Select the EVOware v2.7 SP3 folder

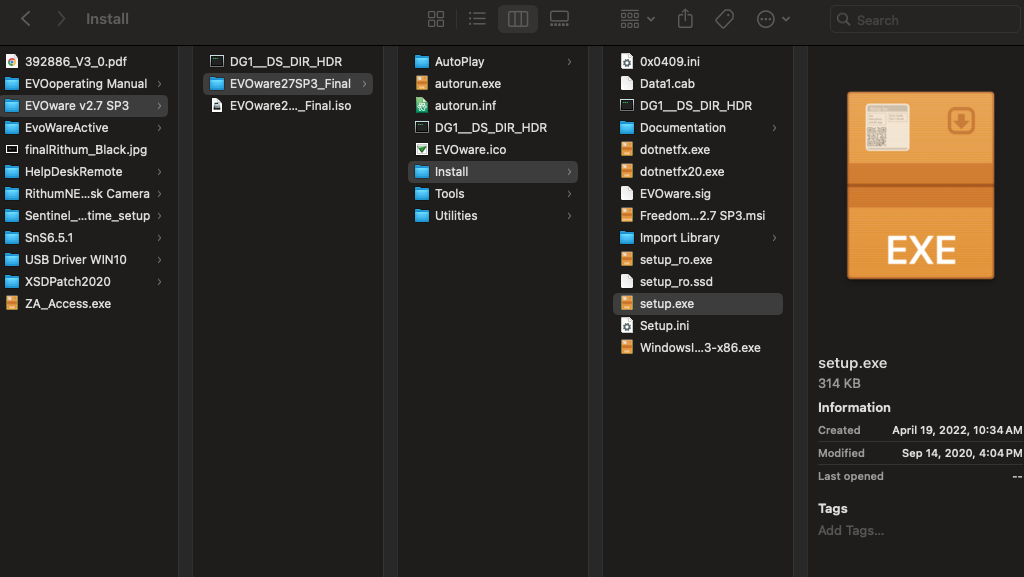[84, 106]
